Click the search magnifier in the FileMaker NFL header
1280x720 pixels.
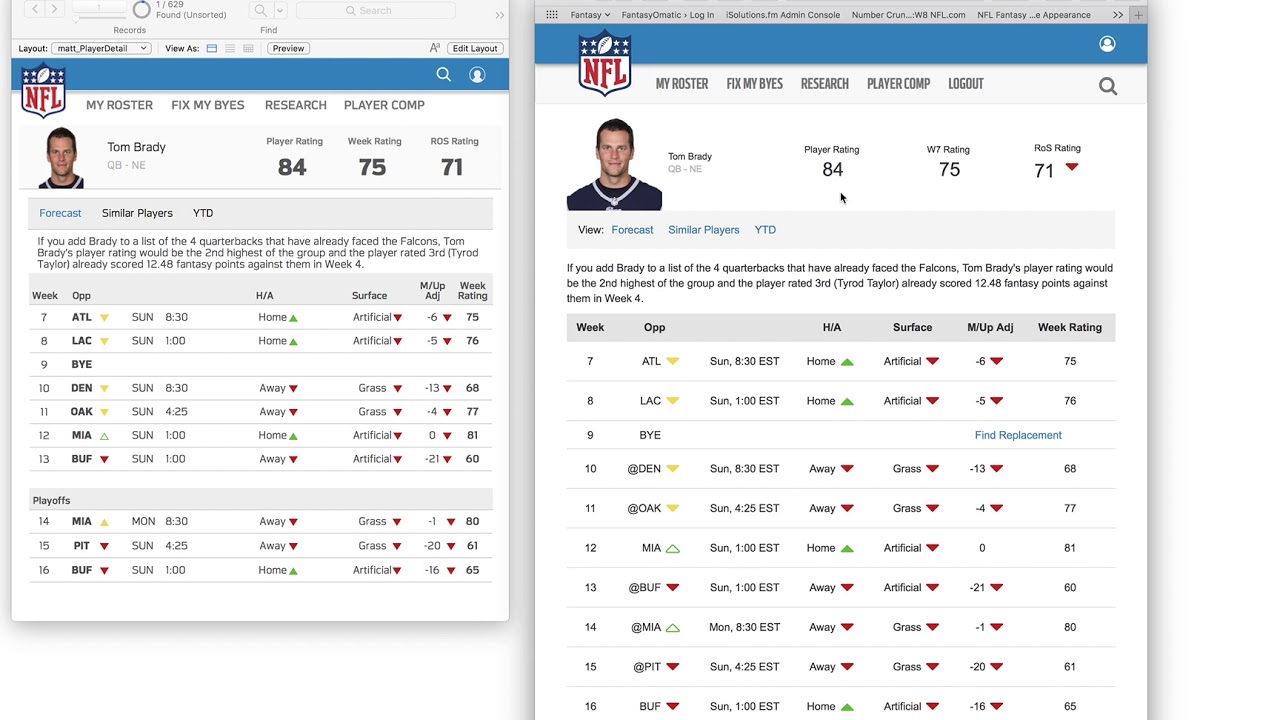coord(444,74)
